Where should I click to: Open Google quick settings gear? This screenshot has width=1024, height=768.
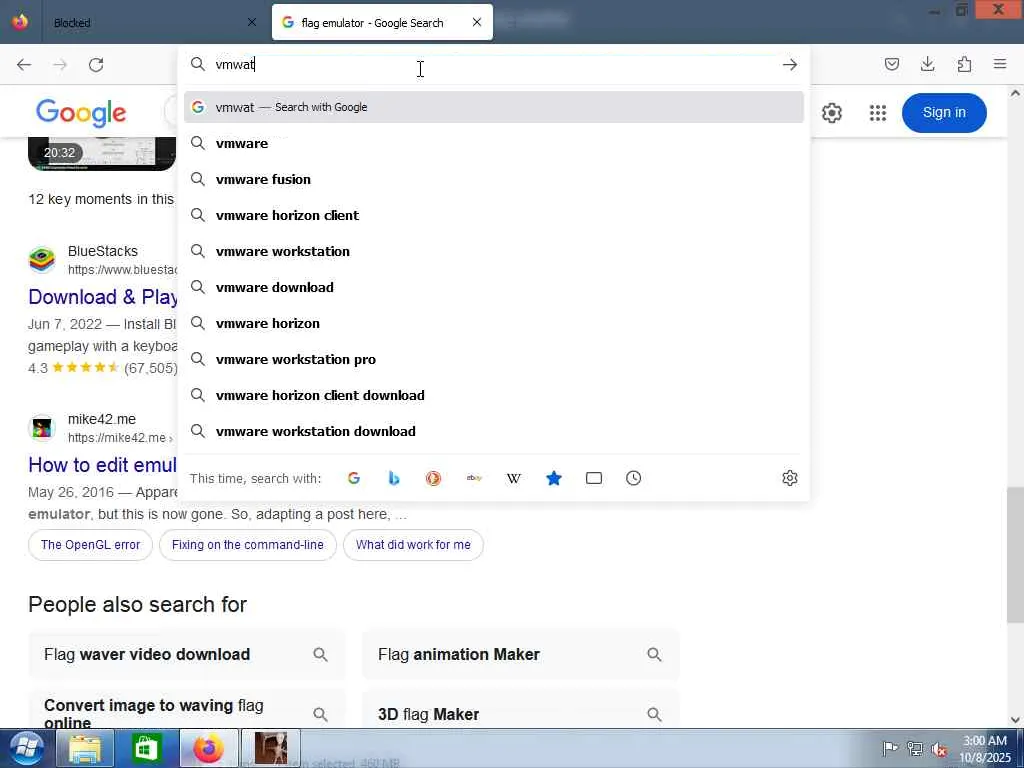tap(831, 113)
